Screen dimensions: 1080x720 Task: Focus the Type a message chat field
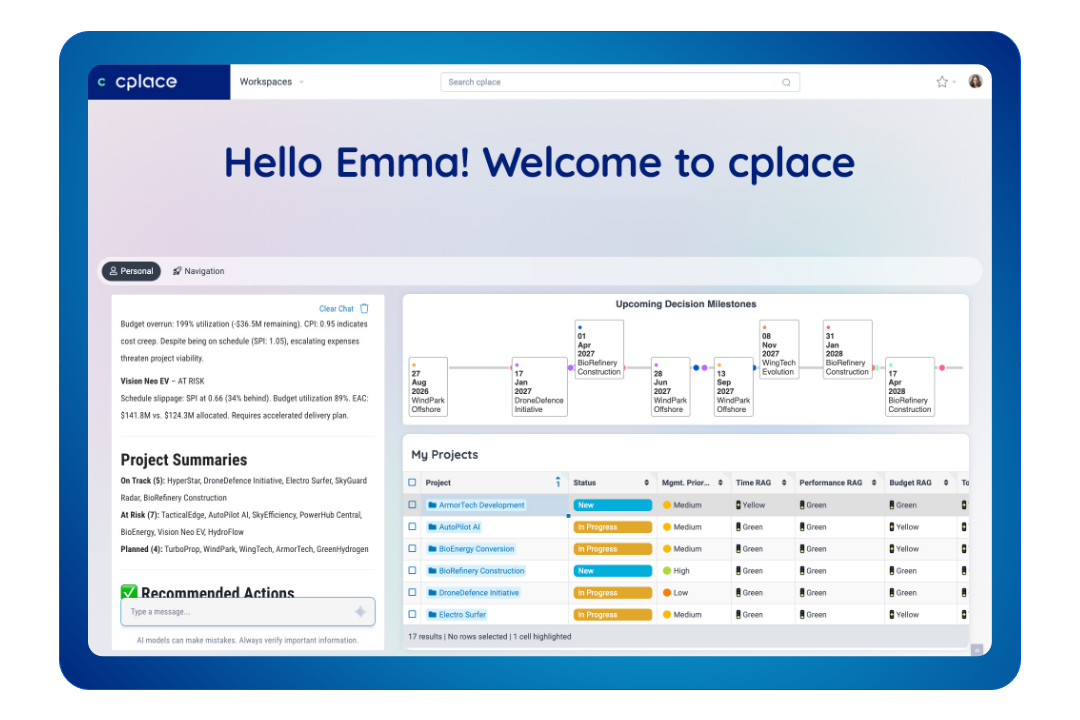coord(247,612)
